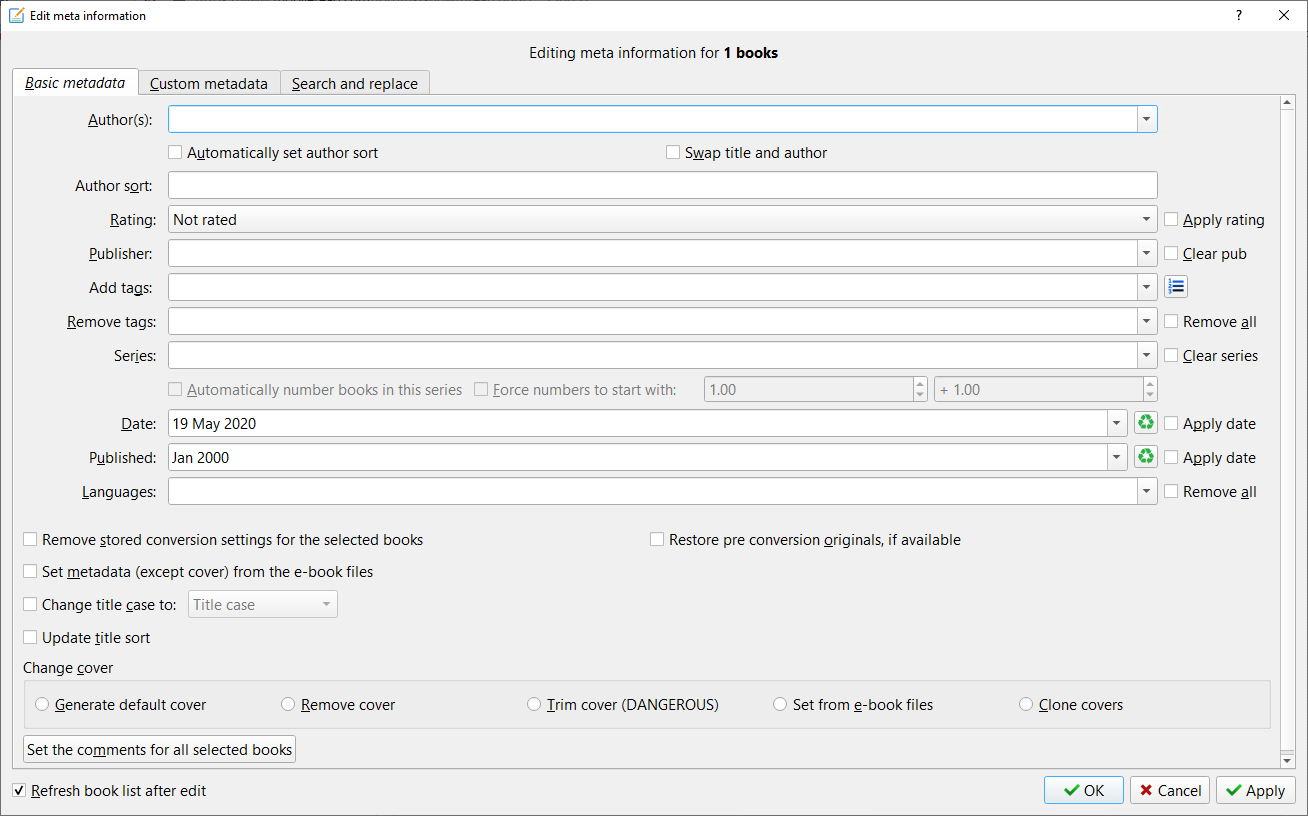Click Set the comments for all selected books
This screenshot has height=816, width=1308.
coord(159,750)
